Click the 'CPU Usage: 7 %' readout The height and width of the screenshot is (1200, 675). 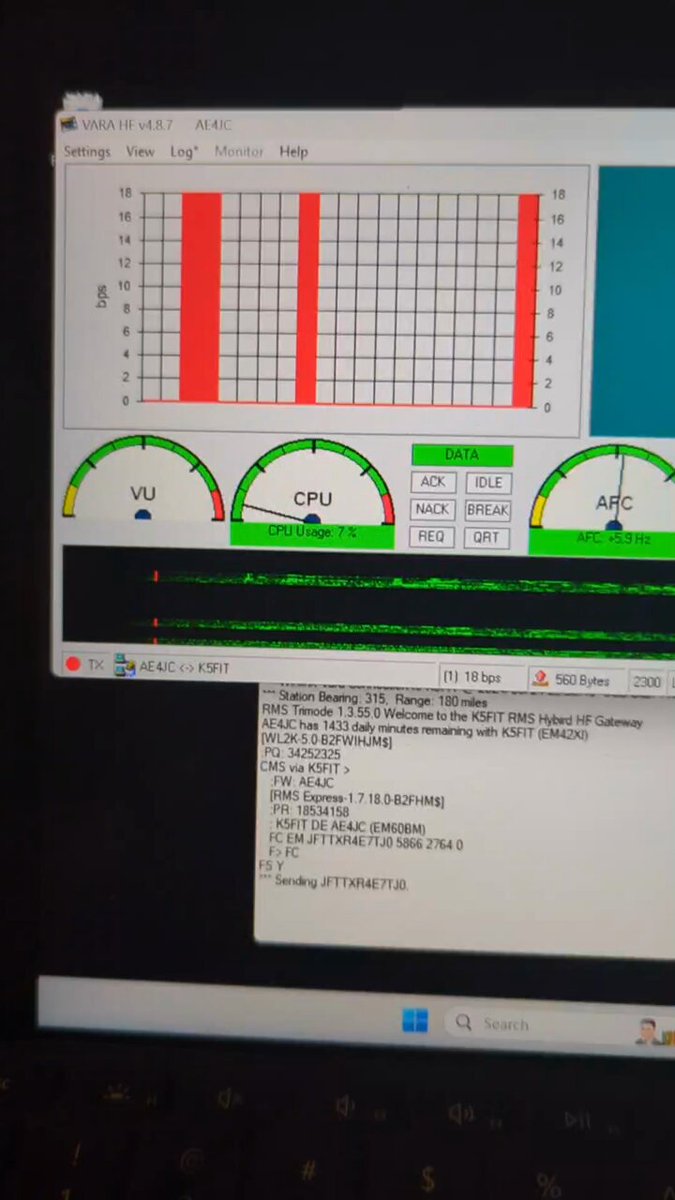[312, 533]
